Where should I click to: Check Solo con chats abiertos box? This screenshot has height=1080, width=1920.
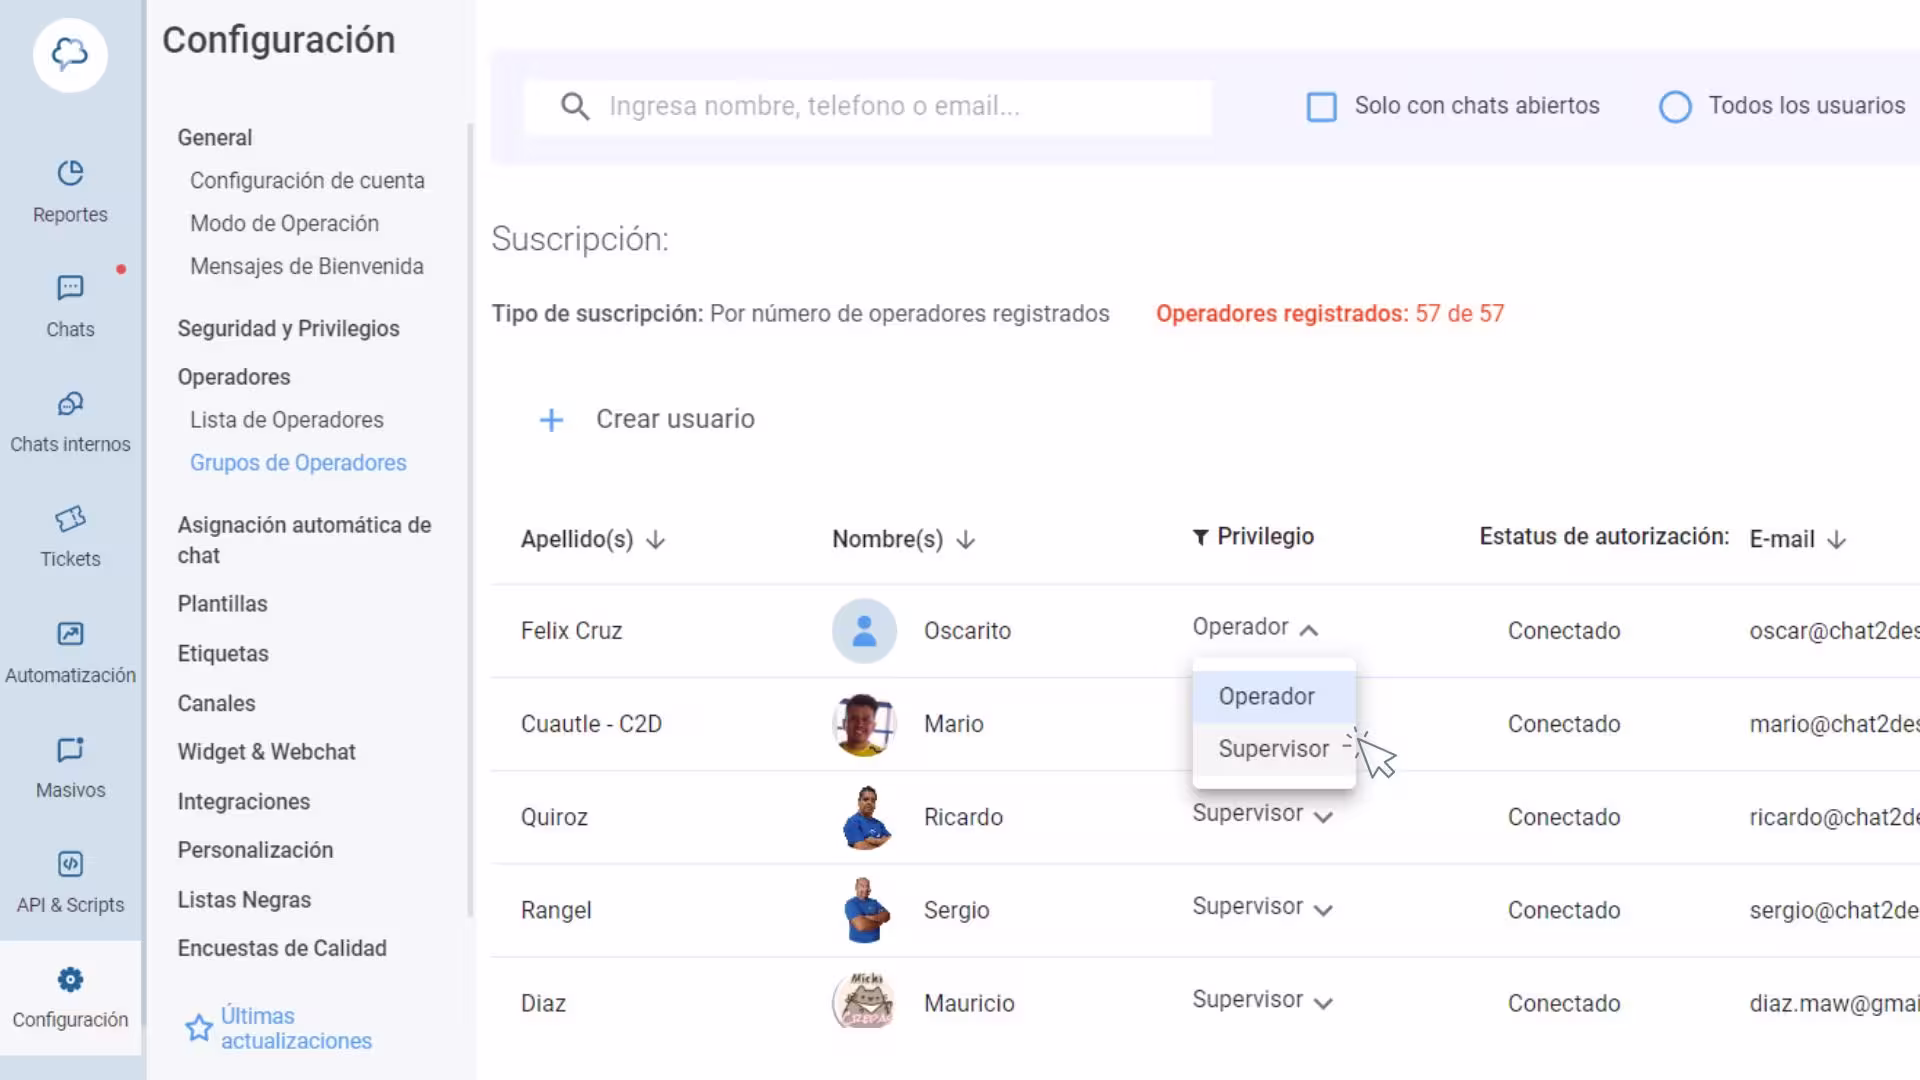(x=1321, y=107)
